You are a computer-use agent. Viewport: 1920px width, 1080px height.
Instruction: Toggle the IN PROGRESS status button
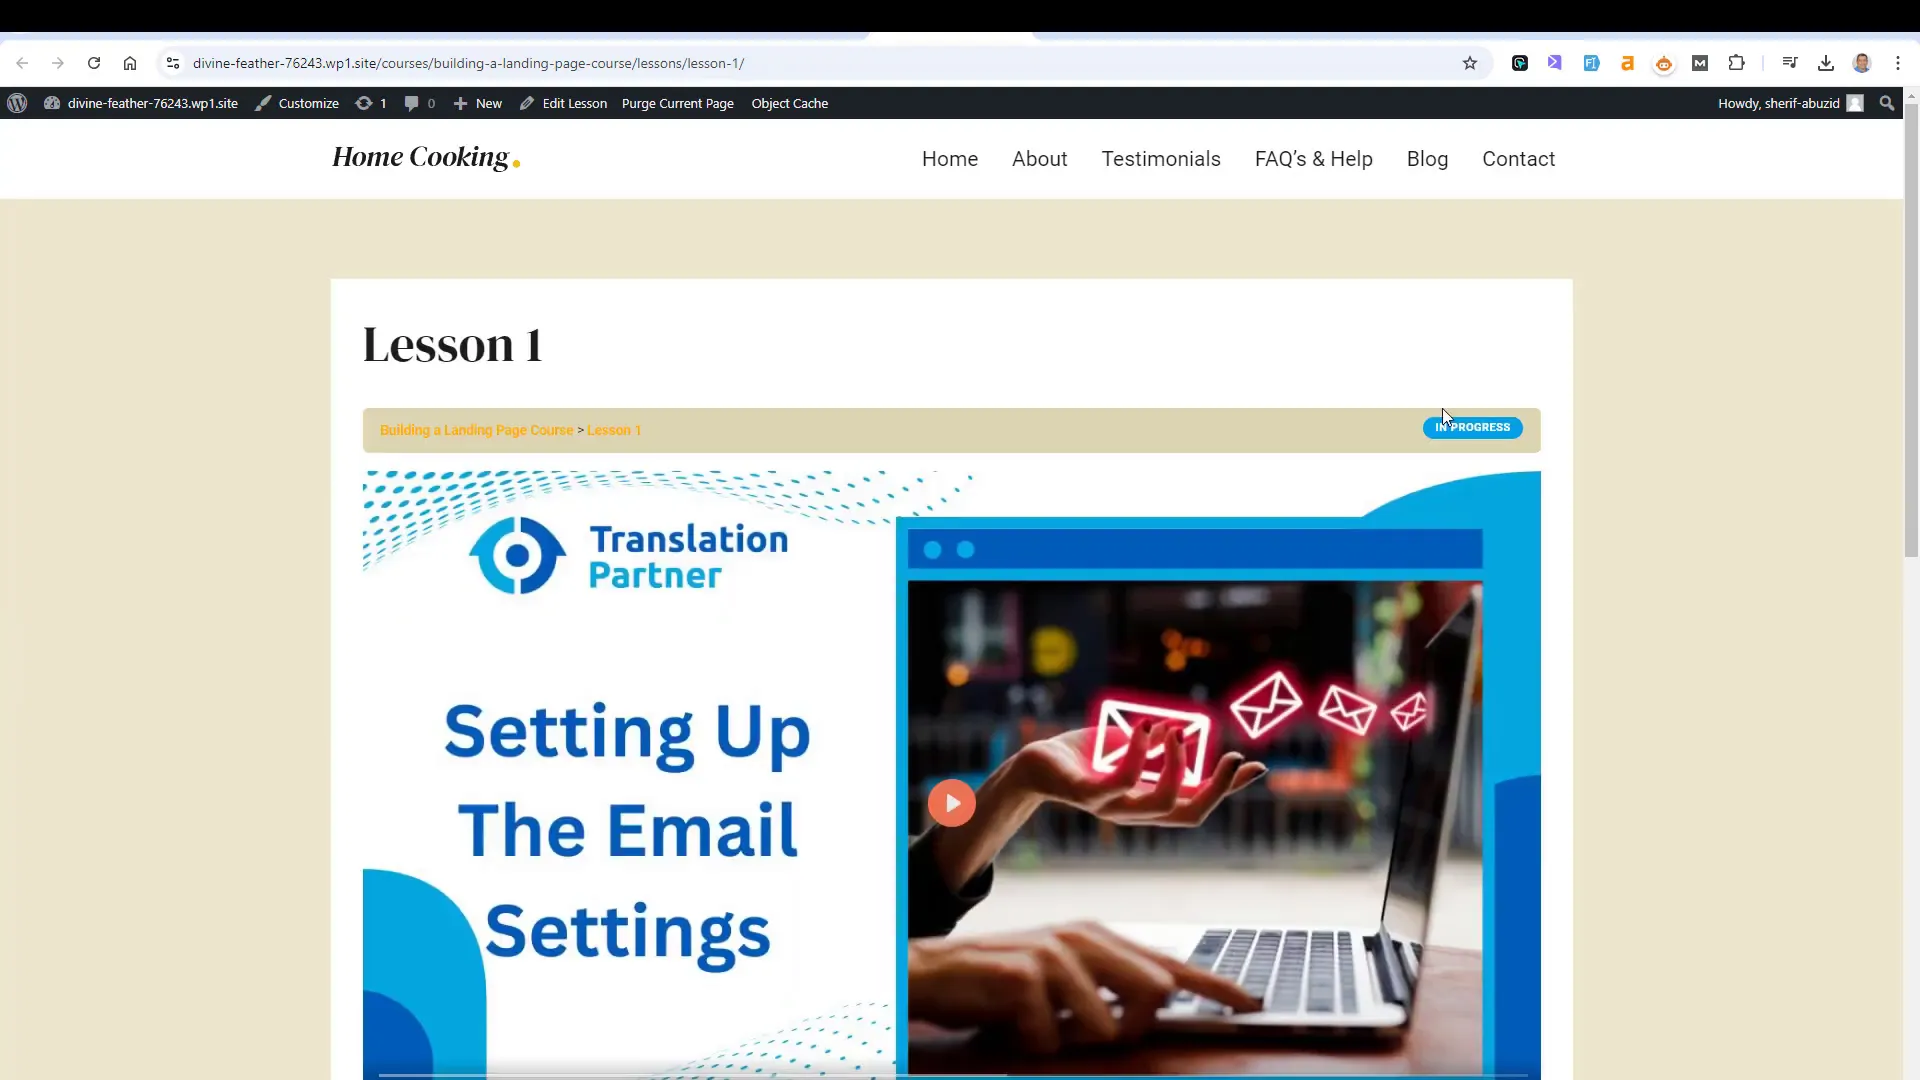1473,427
